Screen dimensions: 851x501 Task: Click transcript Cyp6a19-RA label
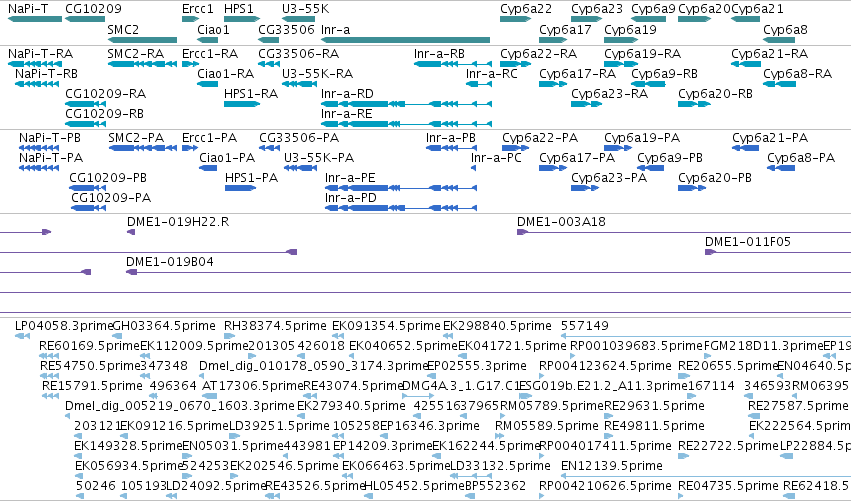(643, 53)
